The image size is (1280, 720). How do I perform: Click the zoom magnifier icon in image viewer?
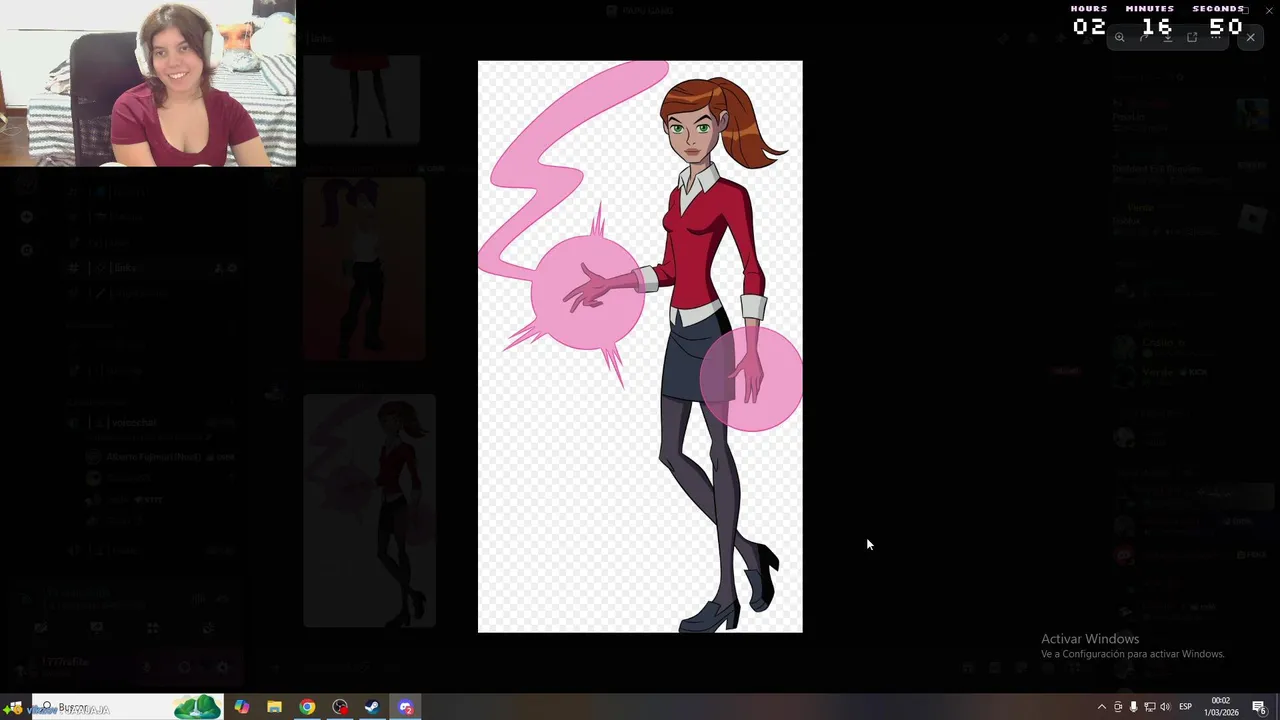(1119, 37)
